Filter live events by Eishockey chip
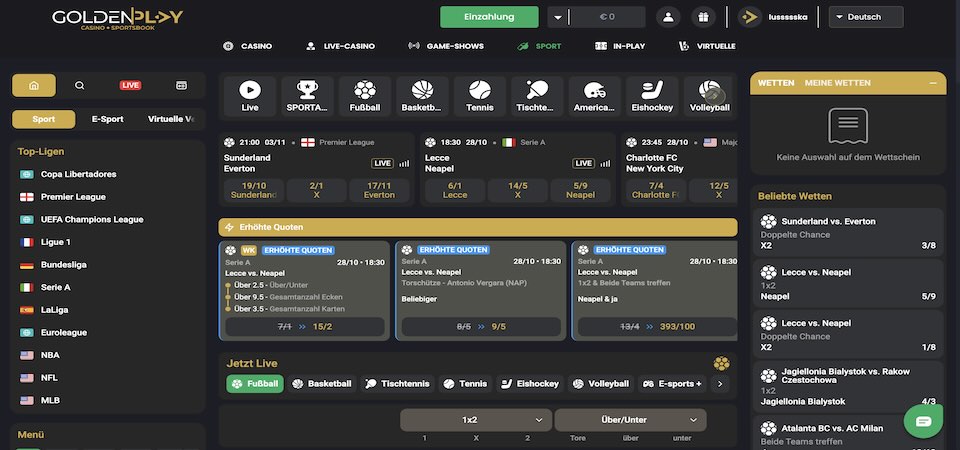Screen dimensions: 960x450 (530, 384)
